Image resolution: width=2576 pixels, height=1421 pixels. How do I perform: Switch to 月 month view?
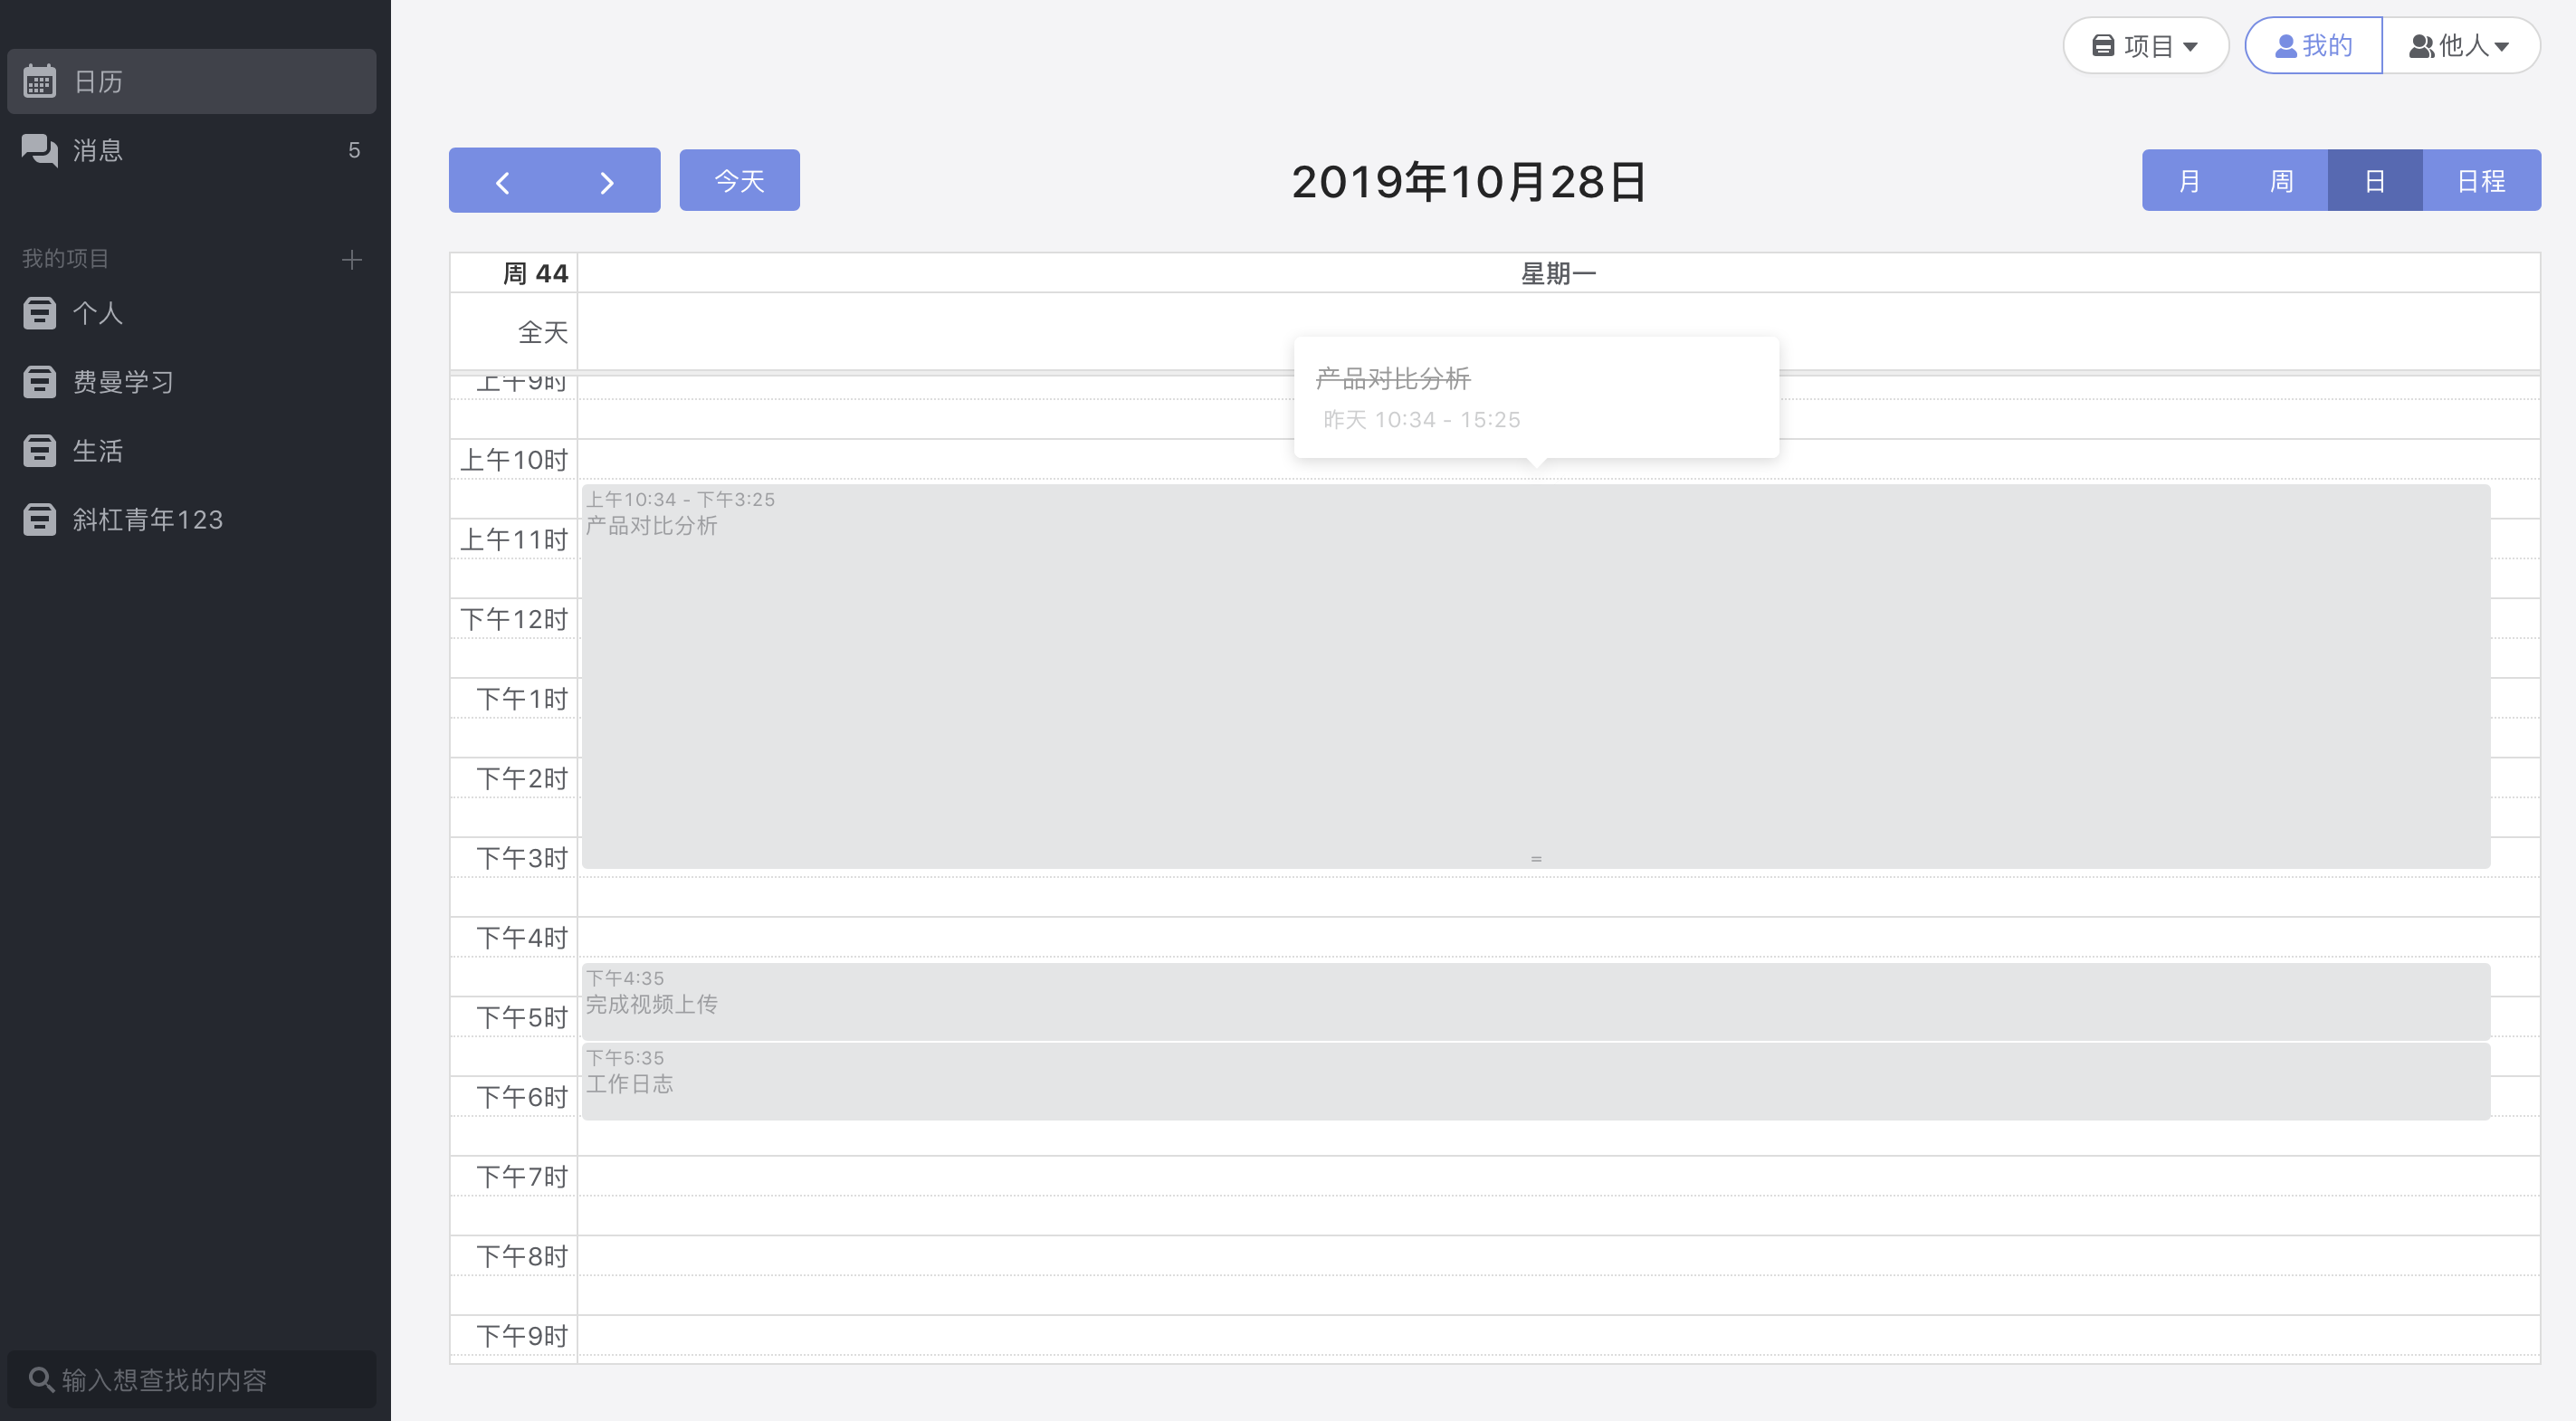[x=2188, y=181]
